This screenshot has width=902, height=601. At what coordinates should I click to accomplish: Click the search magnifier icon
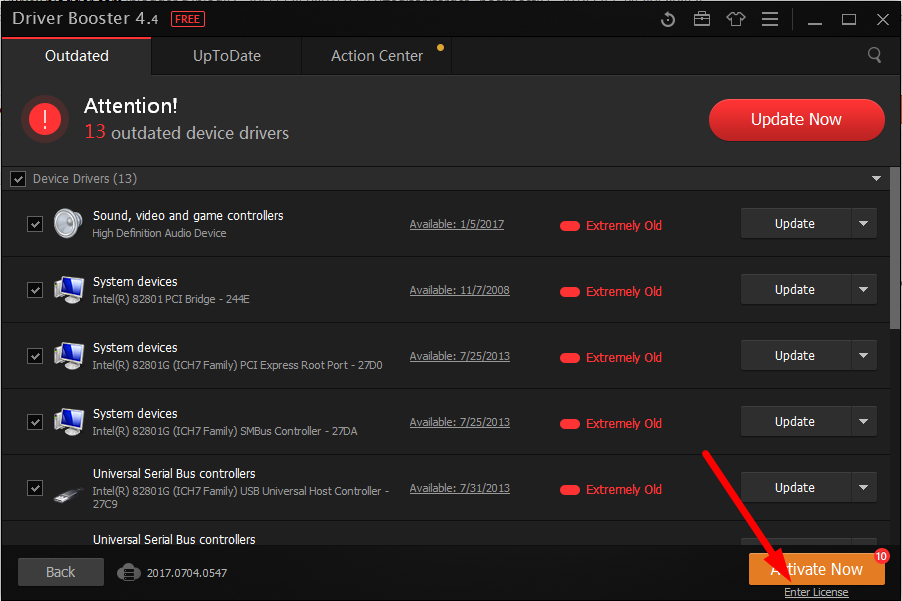pyautogui.click(x=874, y=55)
